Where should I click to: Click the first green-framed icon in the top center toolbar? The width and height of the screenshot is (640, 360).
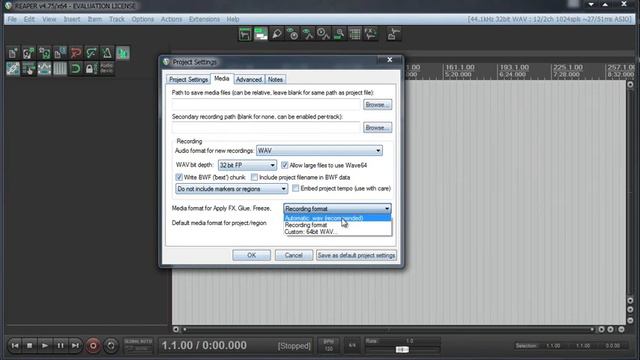click(245, 34)
